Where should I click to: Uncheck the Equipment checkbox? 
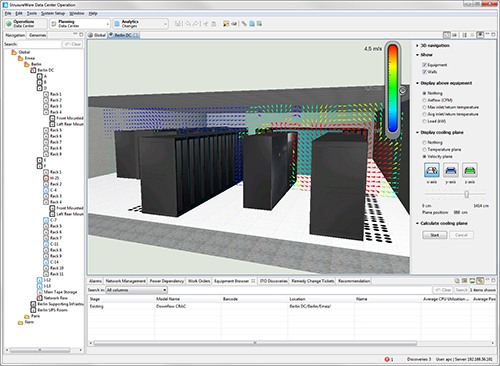tap(424, 65)
